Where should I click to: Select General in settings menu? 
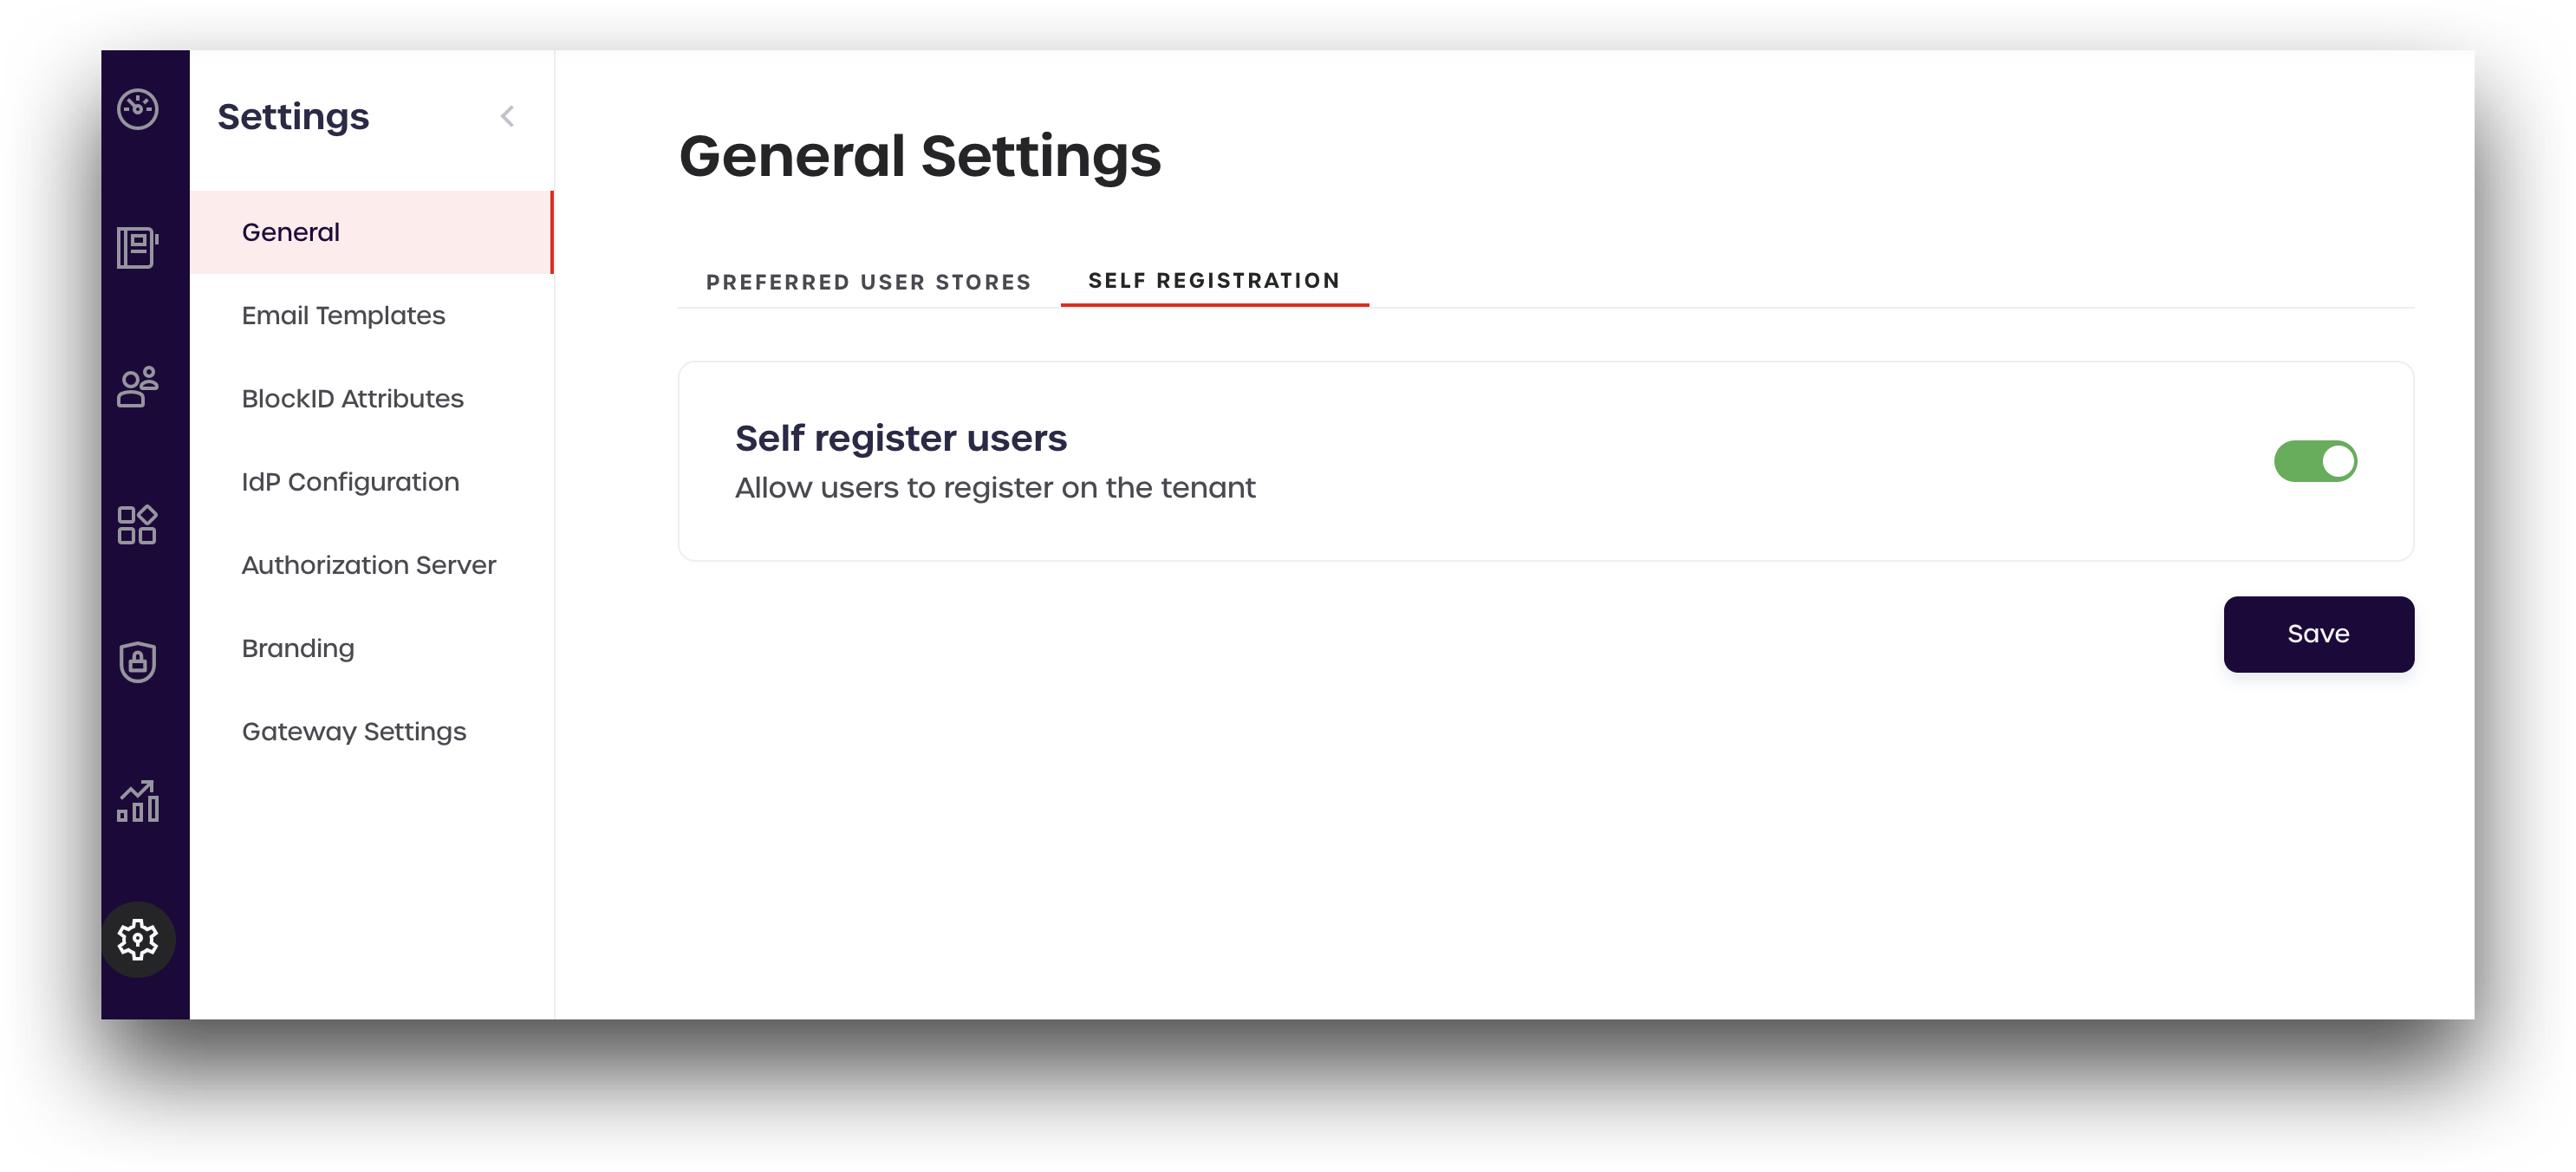(x=291, y=232)
